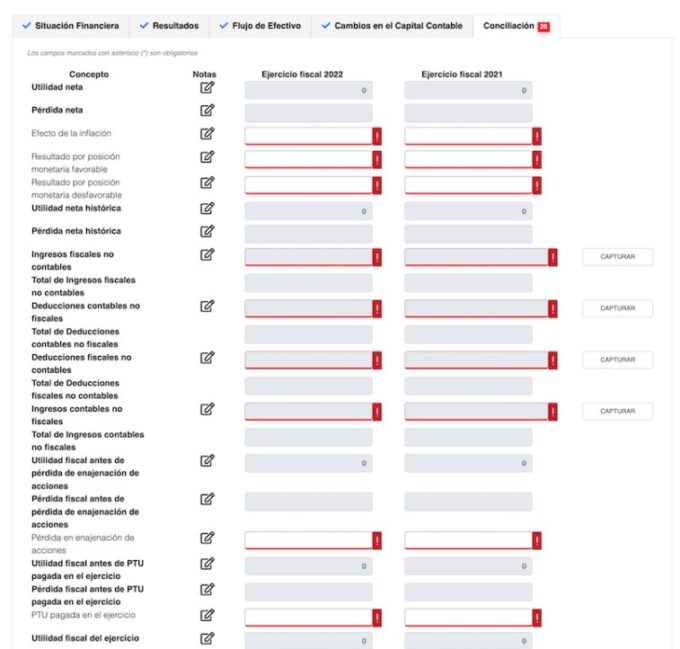Go to the Resultados tab
Screen dimensions: 680x649
point(169,25)
